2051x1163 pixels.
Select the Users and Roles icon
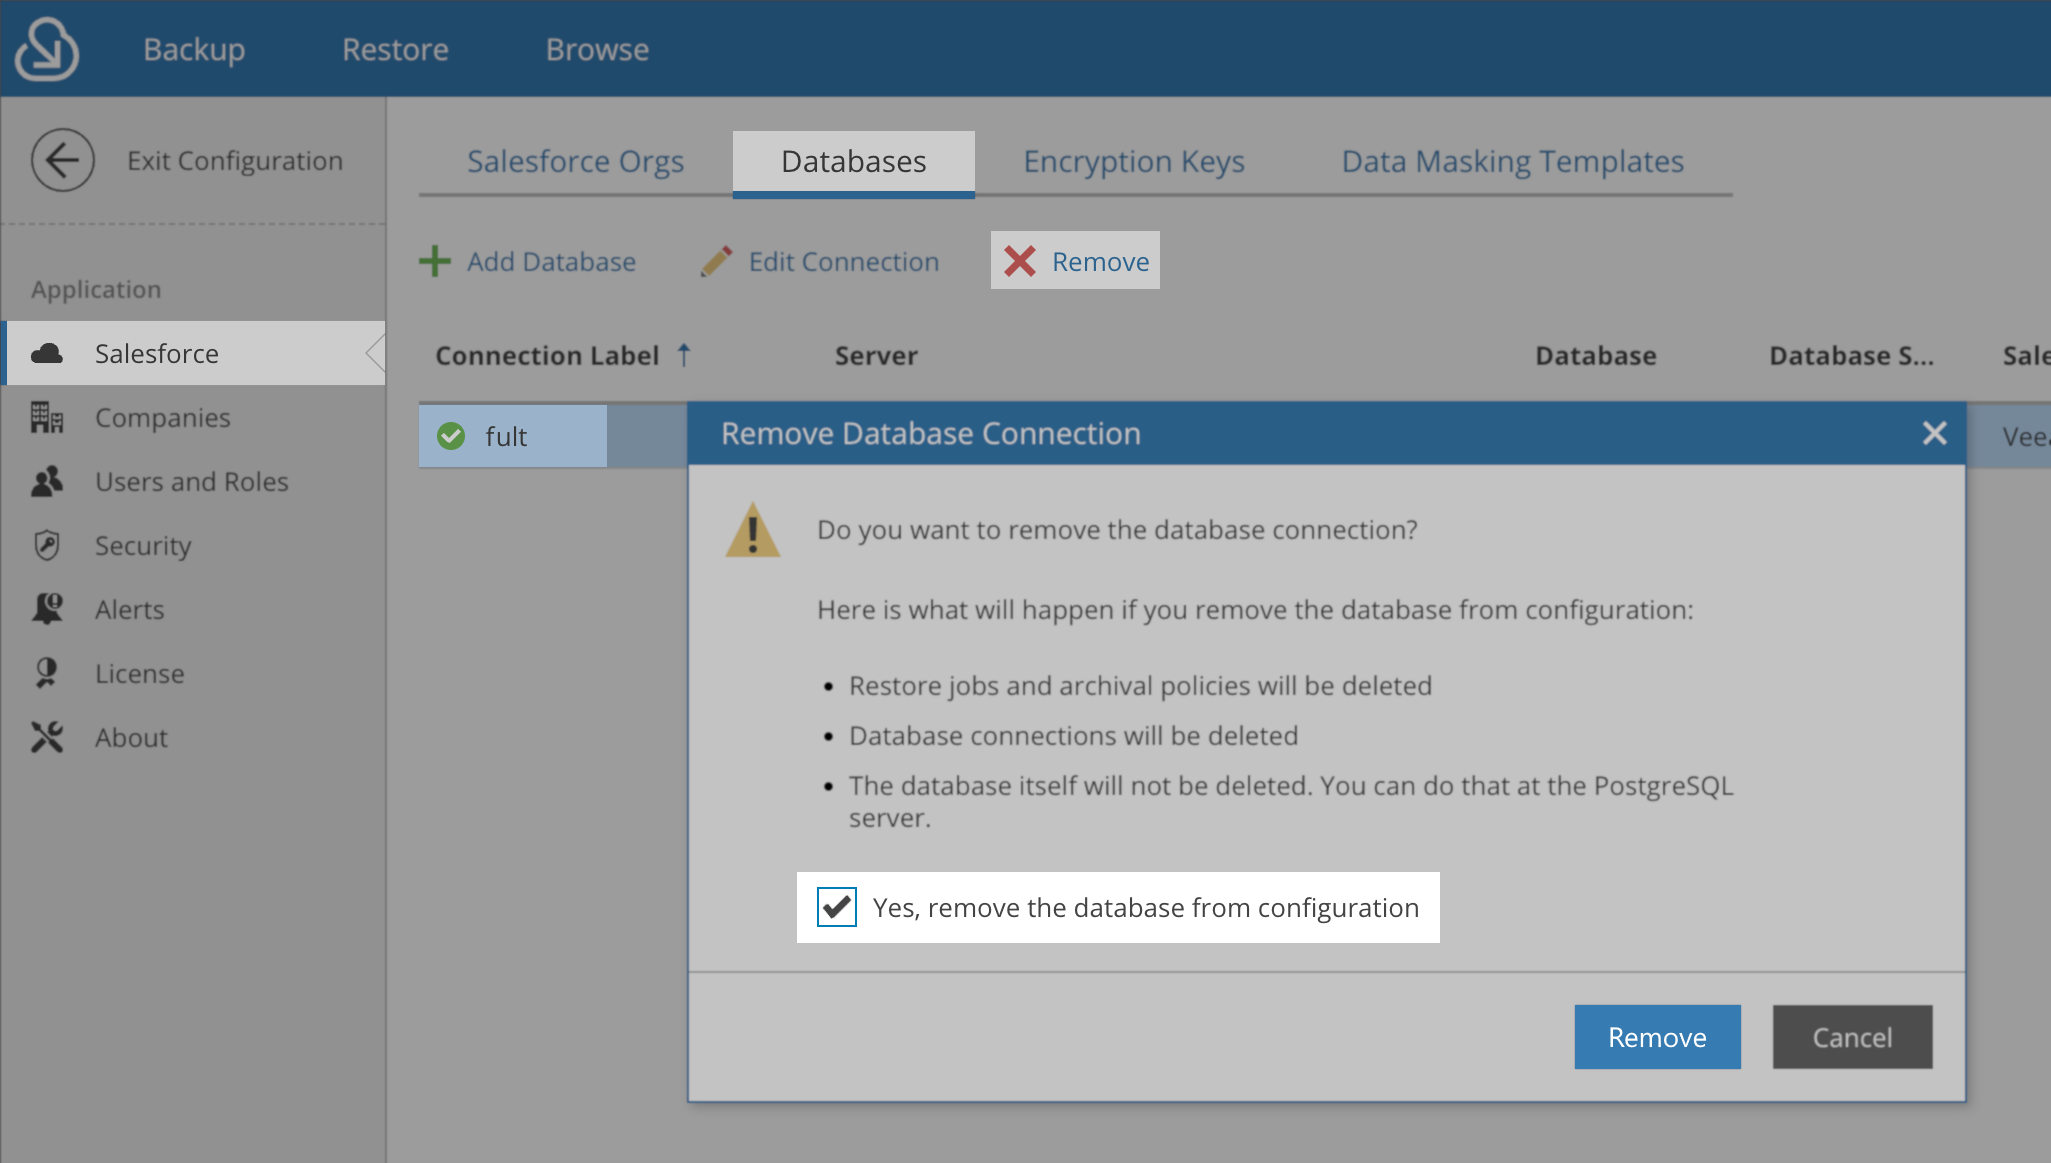coord(46,481)
